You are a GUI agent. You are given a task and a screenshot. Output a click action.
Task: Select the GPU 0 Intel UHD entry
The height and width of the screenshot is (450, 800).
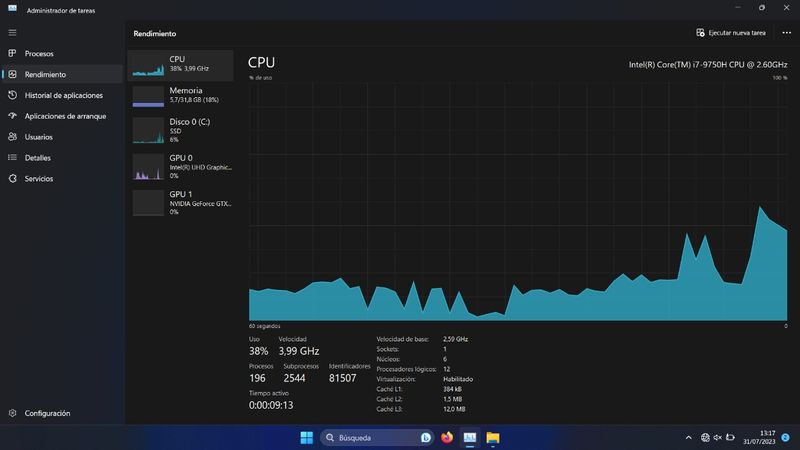pos(181,167)
